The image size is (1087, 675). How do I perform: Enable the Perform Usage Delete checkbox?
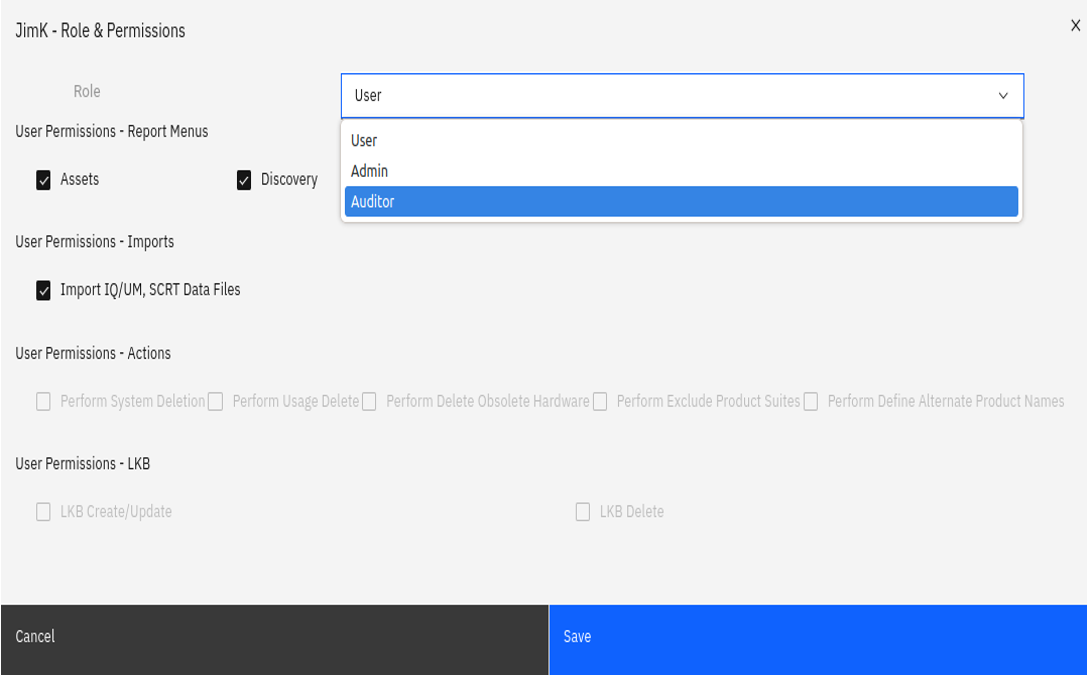216,402
